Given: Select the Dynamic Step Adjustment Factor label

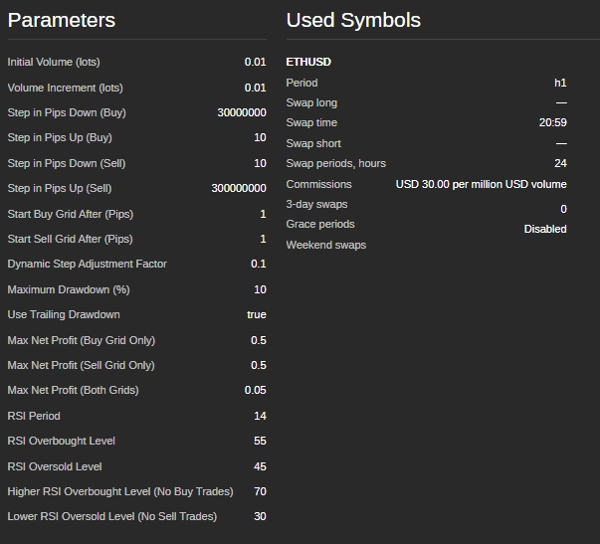Looking at the screenshot, I should (87, 264).
